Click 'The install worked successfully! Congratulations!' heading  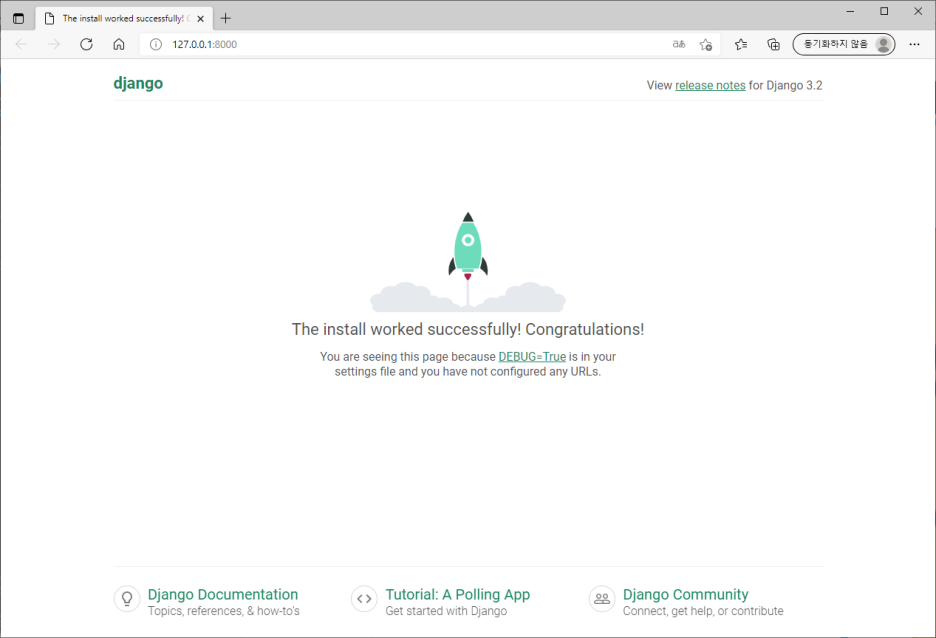tap(468, 329)
